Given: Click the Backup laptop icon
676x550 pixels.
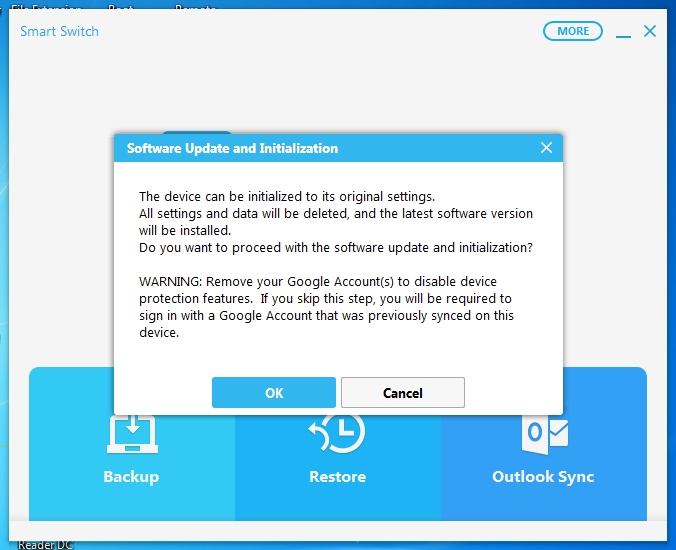Looking at the screenshot, I should (132, 434).
